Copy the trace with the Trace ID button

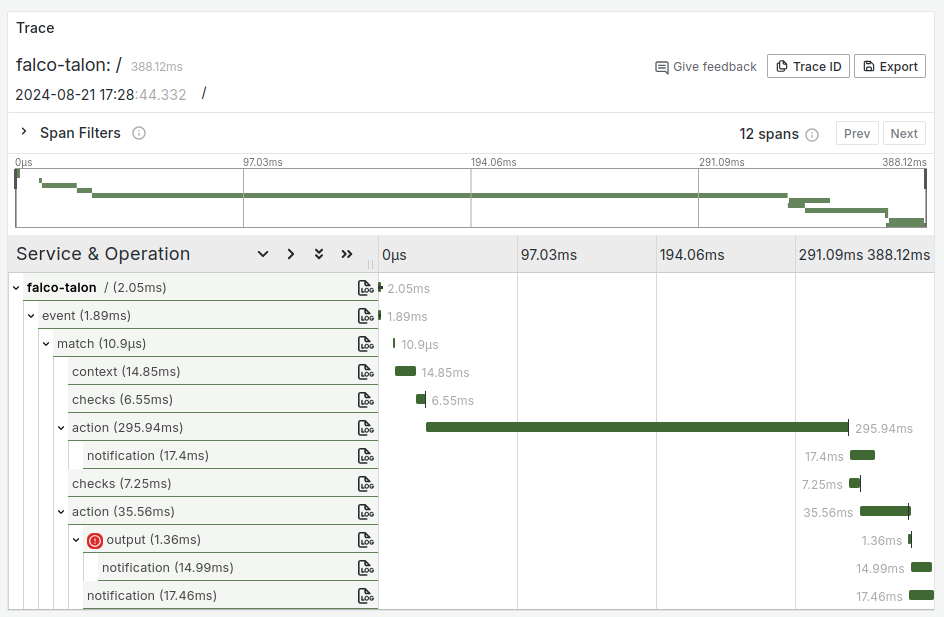[x=808, y=66]
